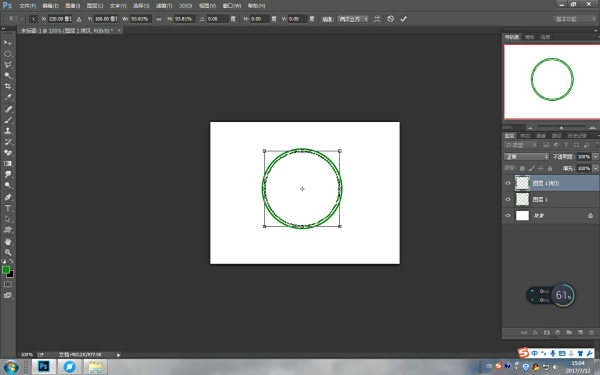600x375 pixels.
Task: Select the Horizontal Type tool
Action: pos(8,208)
